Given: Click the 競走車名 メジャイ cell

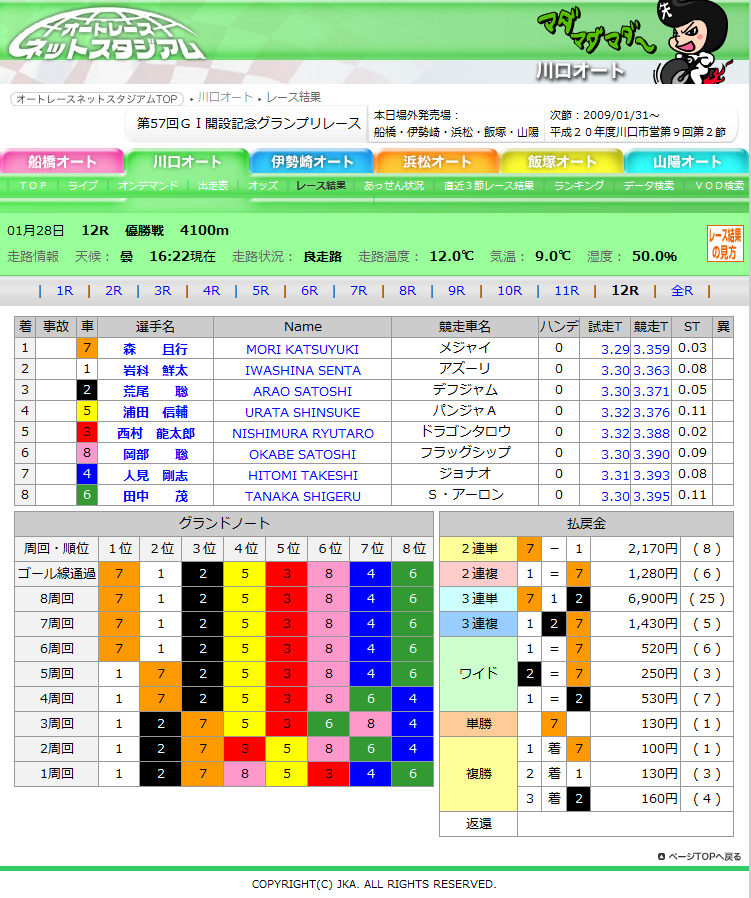Looking at the screenshot, I should tap(465, 348).
